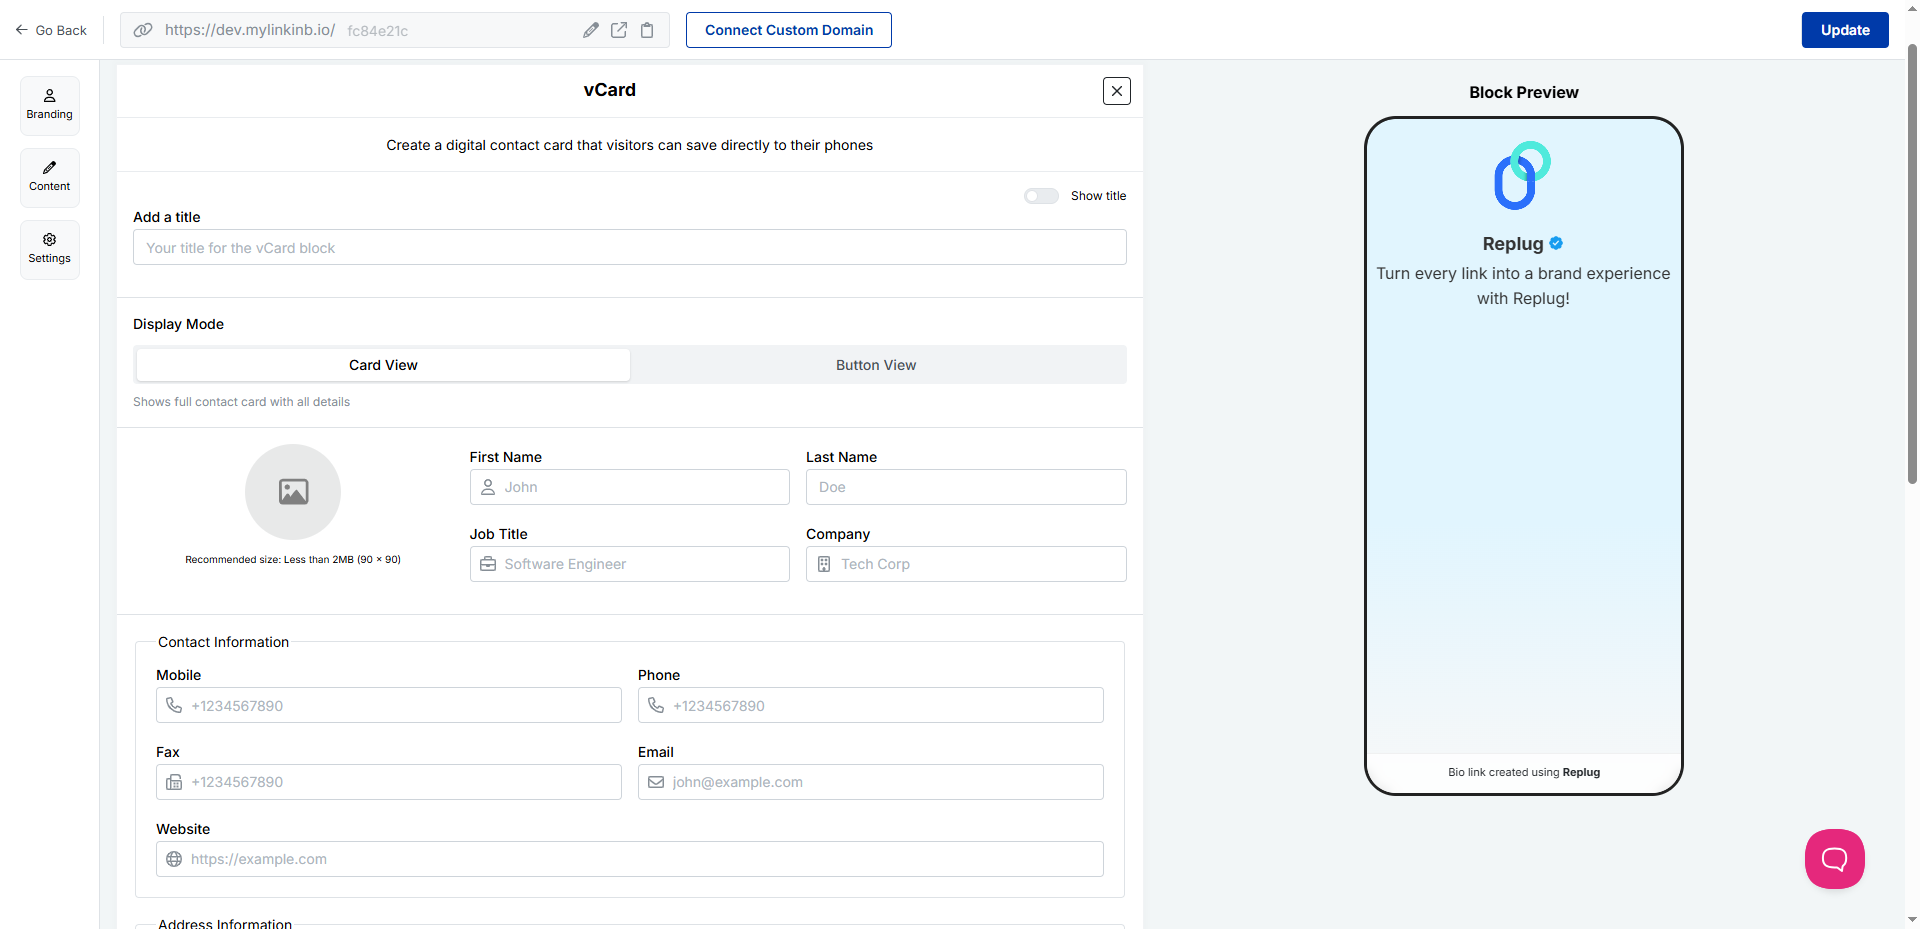
Task: Click Connect Custom Domain button
Action: pyautogui.click(x=788, y=30)
